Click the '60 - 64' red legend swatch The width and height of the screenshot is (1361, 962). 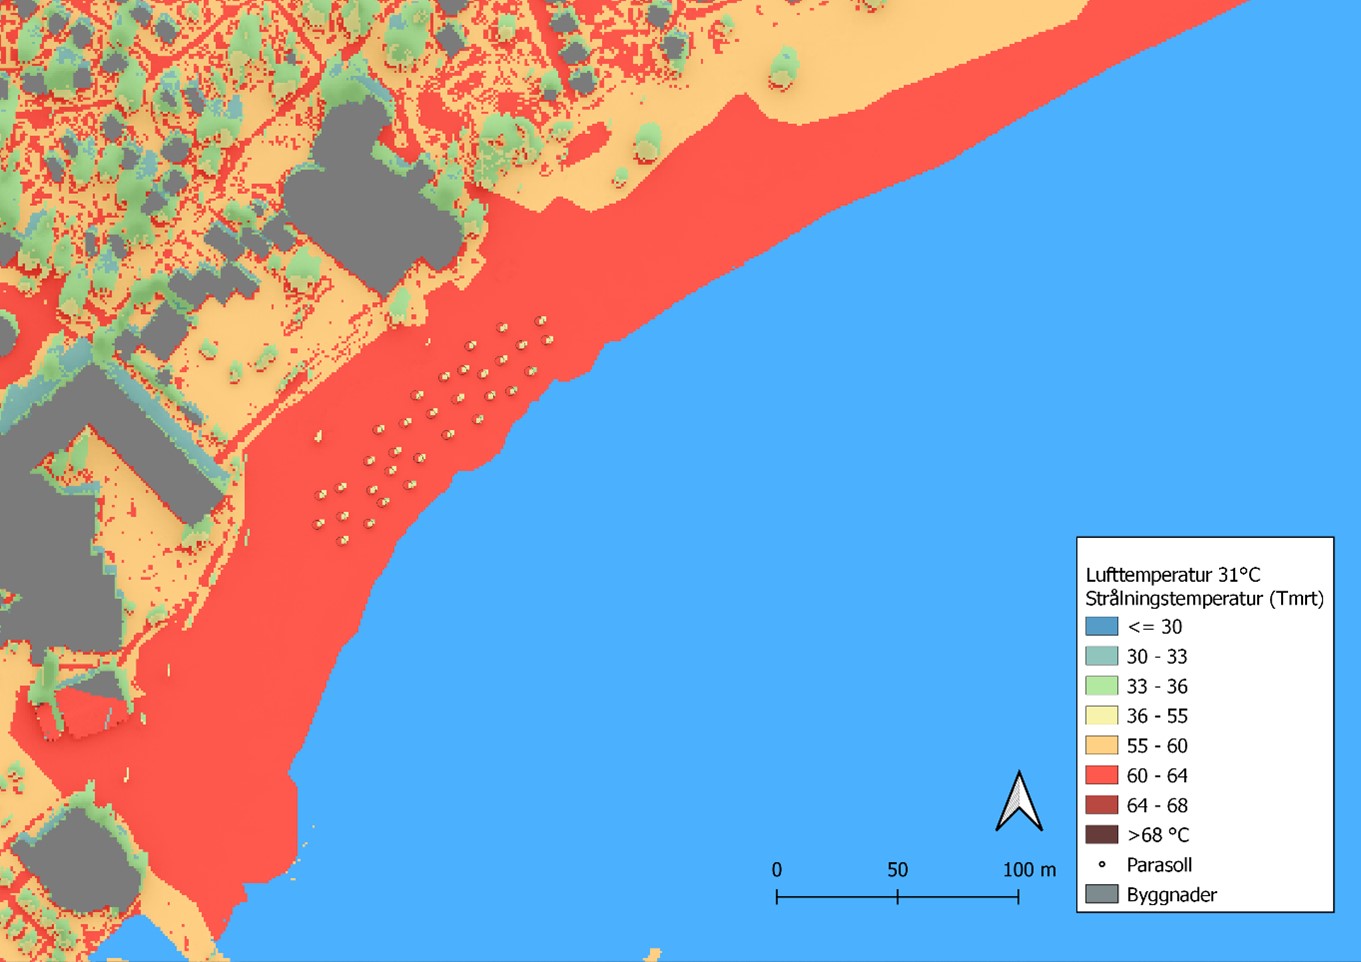point(1101,775)
